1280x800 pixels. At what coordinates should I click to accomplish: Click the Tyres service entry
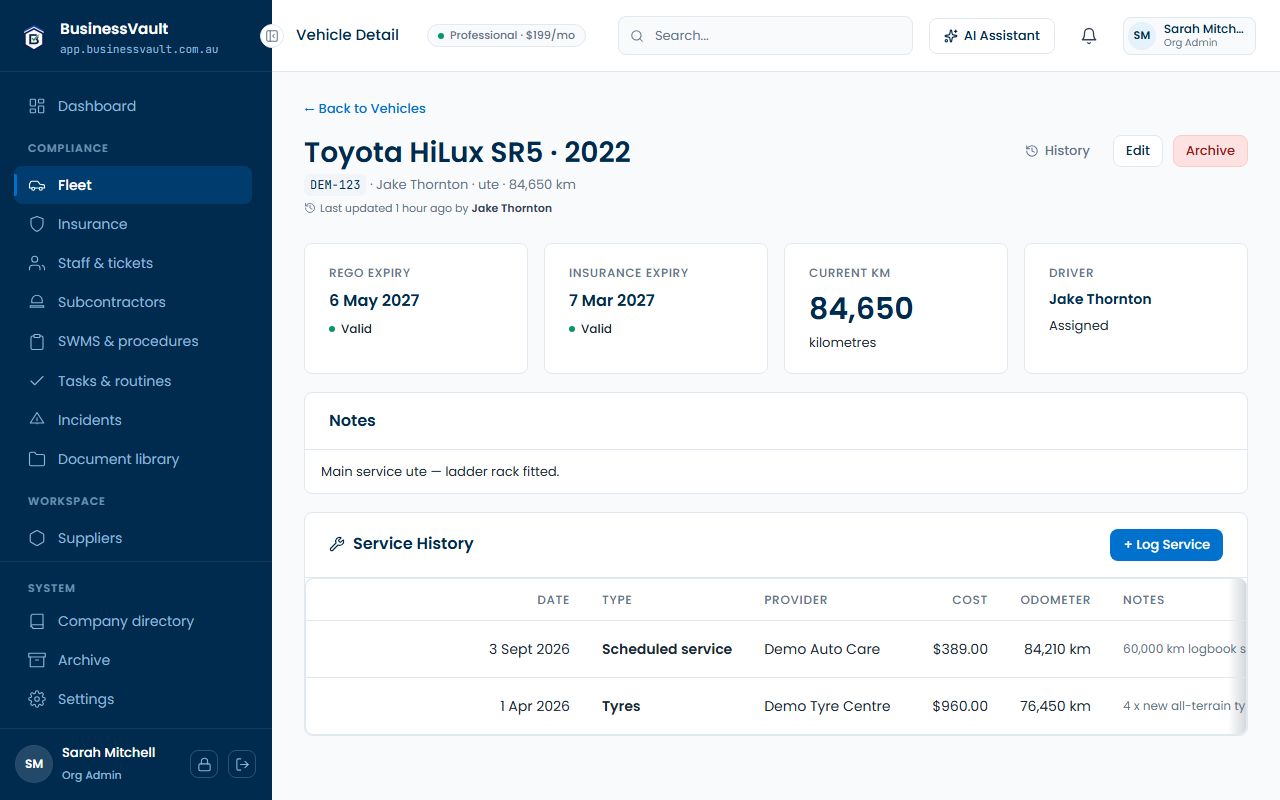point(621,706)
